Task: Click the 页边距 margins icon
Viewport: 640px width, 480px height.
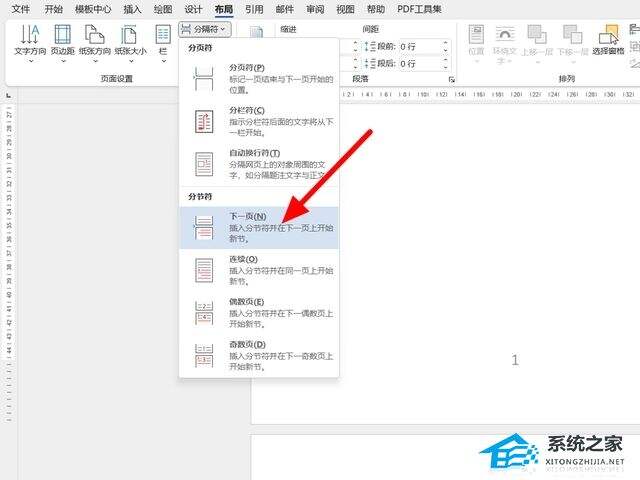Action: pyautogui.click(x=62, y=34)
